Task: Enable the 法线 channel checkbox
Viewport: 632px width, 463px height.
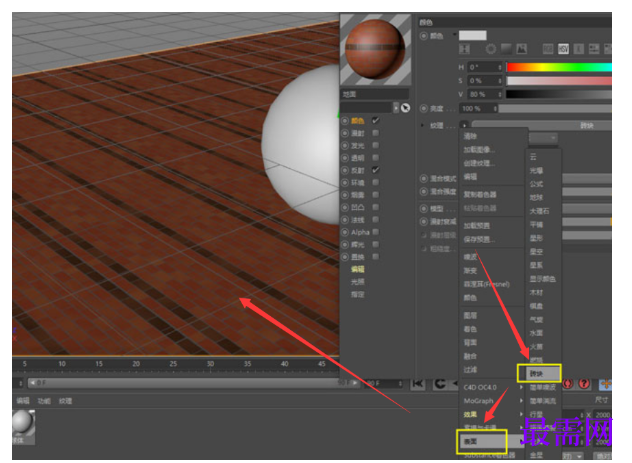Action: [x=375, y=220]
